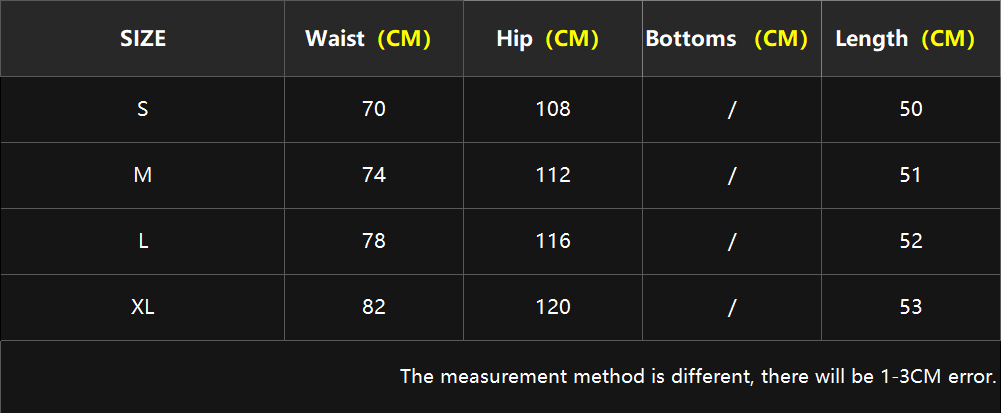Click the M size row label
Screen dimensions: 1001x414
point(142,175)
